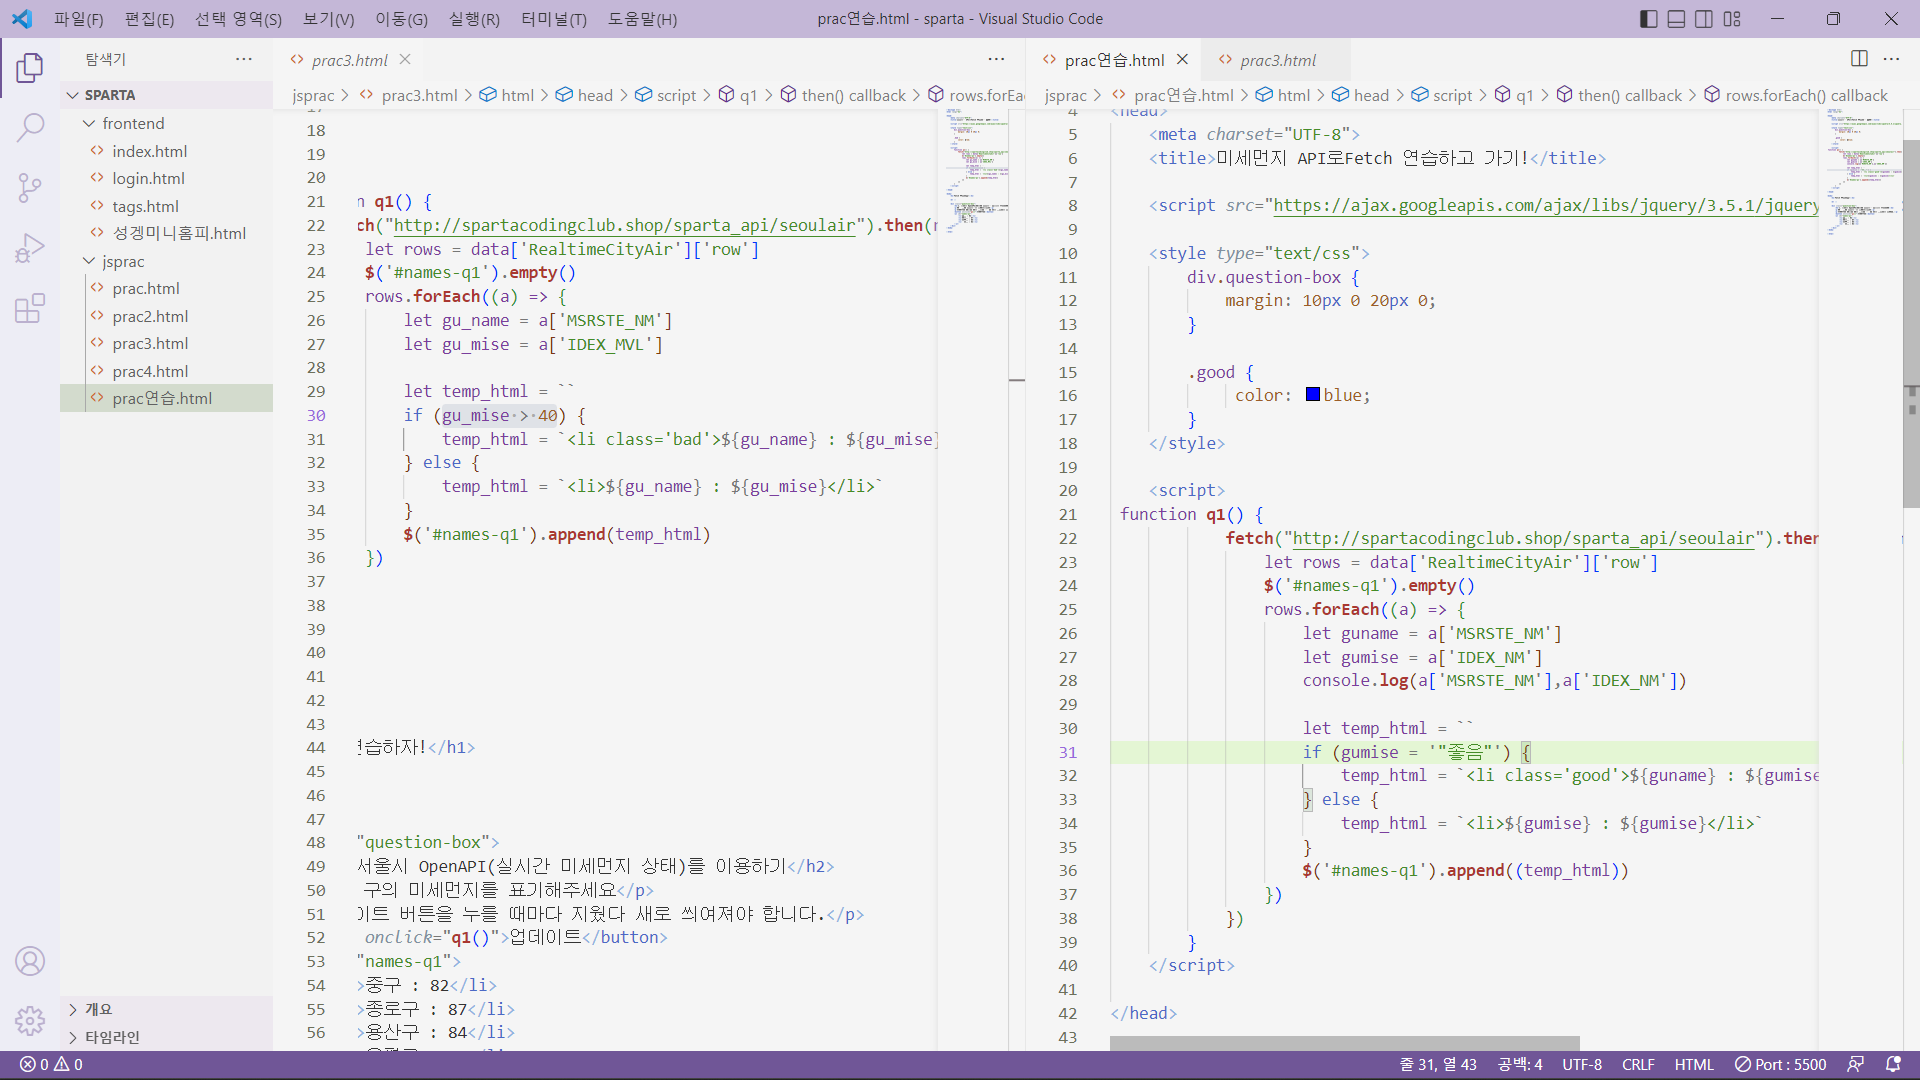Click the right editor horizontal scrollbar
The width and height of the screenshot is (1920, 1080).
[1345, 1043]
